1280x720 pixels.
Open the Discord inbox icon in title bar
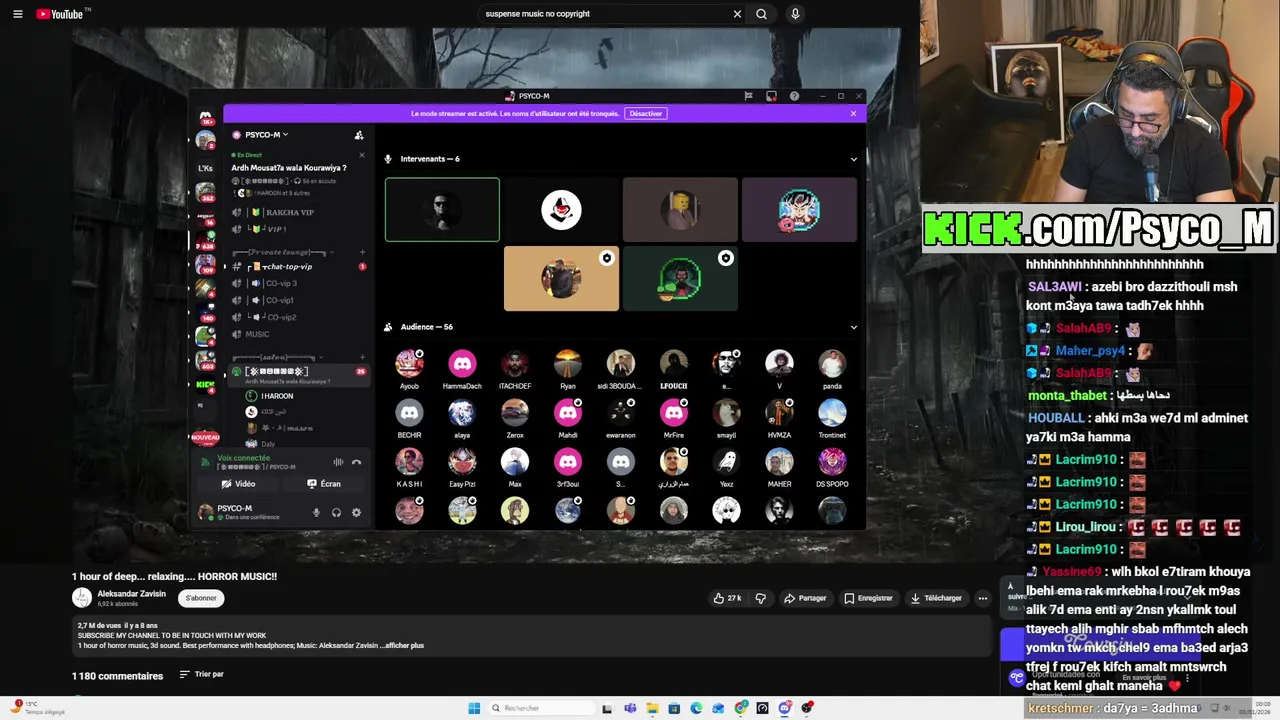coord(771,96)
